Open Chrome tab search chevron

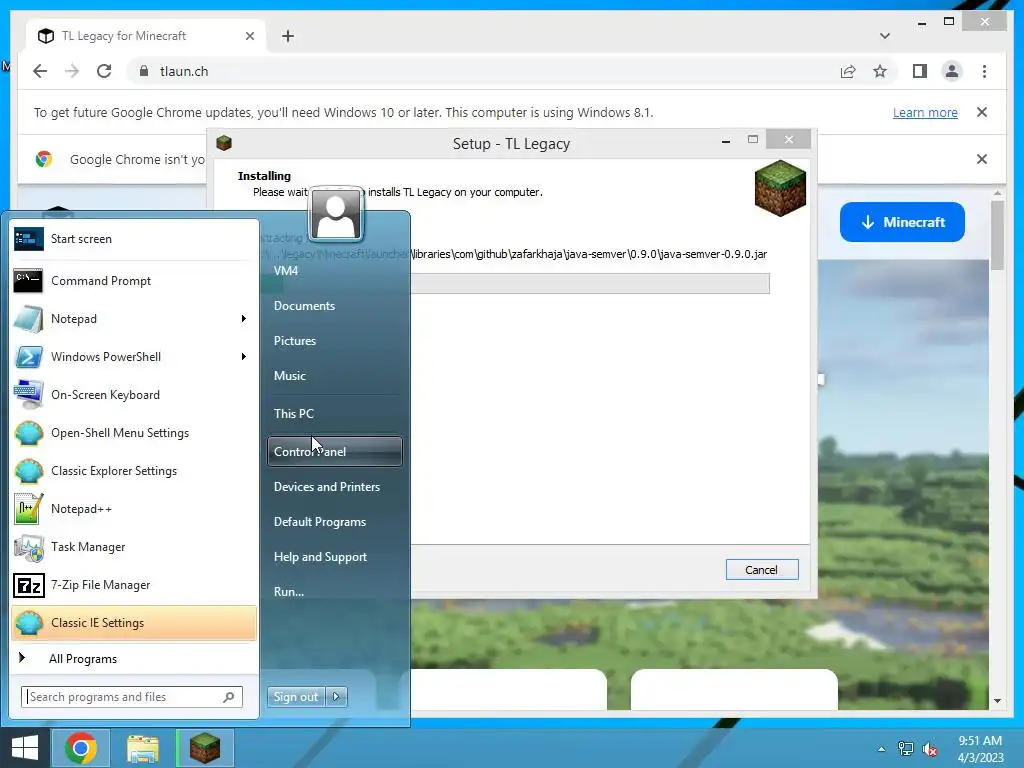(885, 36)
